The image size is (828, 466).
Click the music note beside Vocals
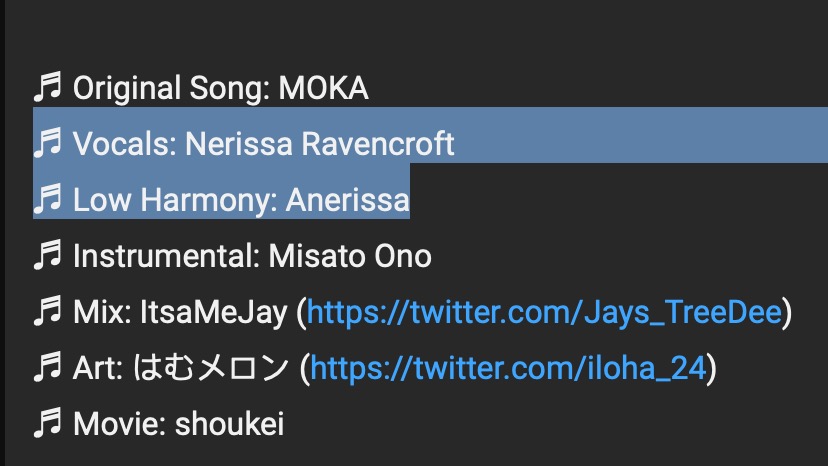(x=47, y=144)
